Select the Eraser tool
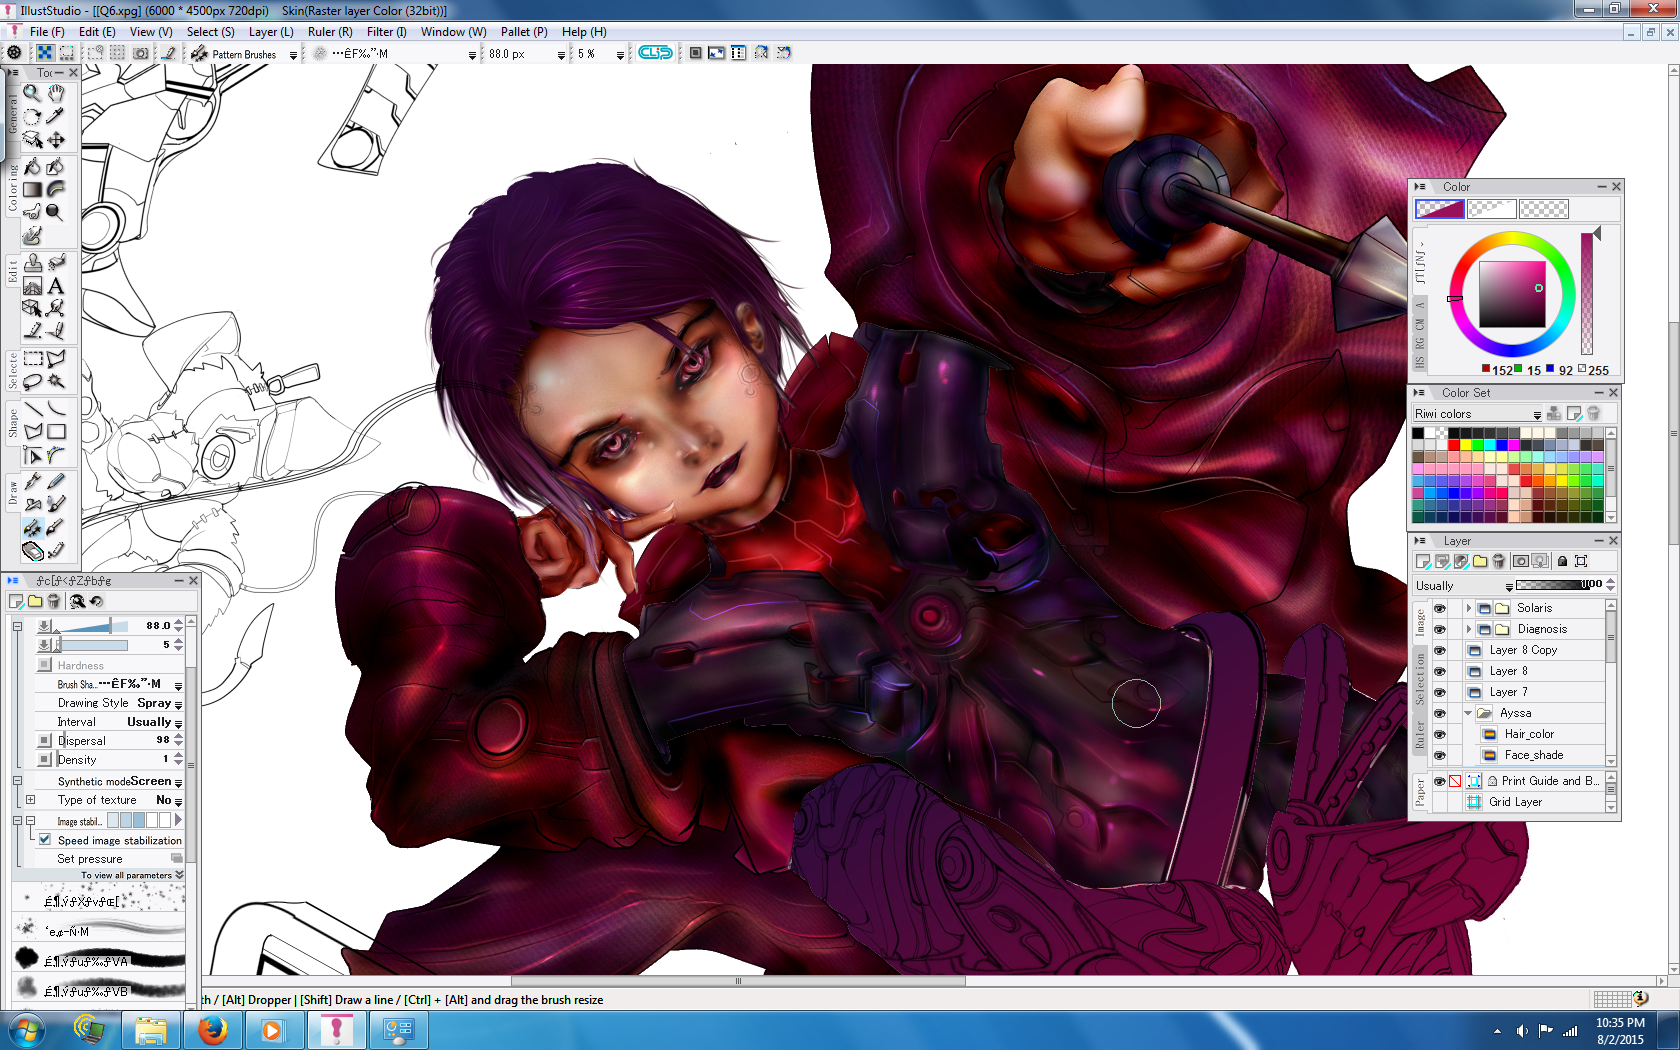 pyautogui.click(x=32, y=551)
